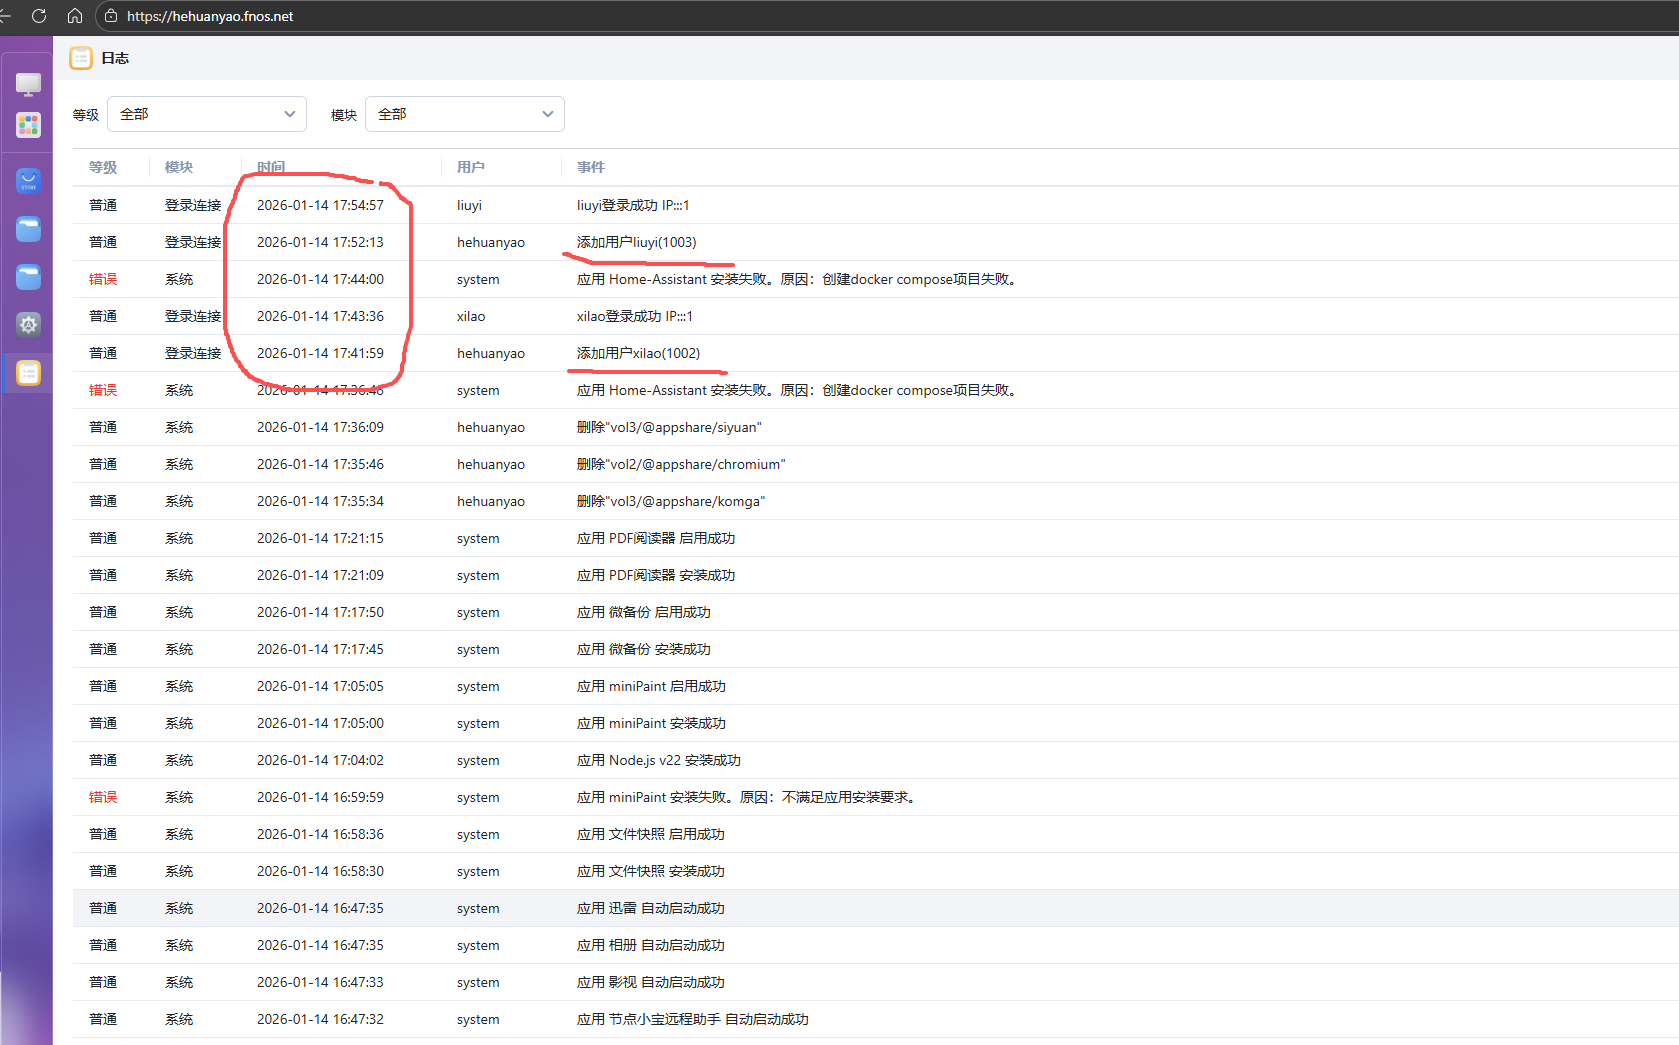1679x1045 pixels.
Task: Select '应用 文件快照 启用成功' entry
Action: click(651, 834)
